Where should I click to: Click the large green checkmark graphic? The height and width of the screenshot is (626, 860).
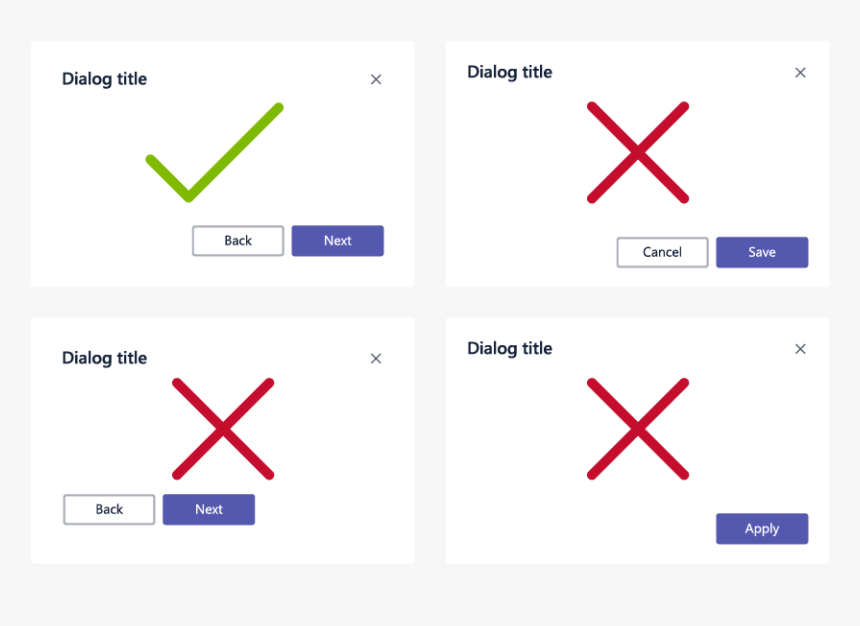(214, 153)
